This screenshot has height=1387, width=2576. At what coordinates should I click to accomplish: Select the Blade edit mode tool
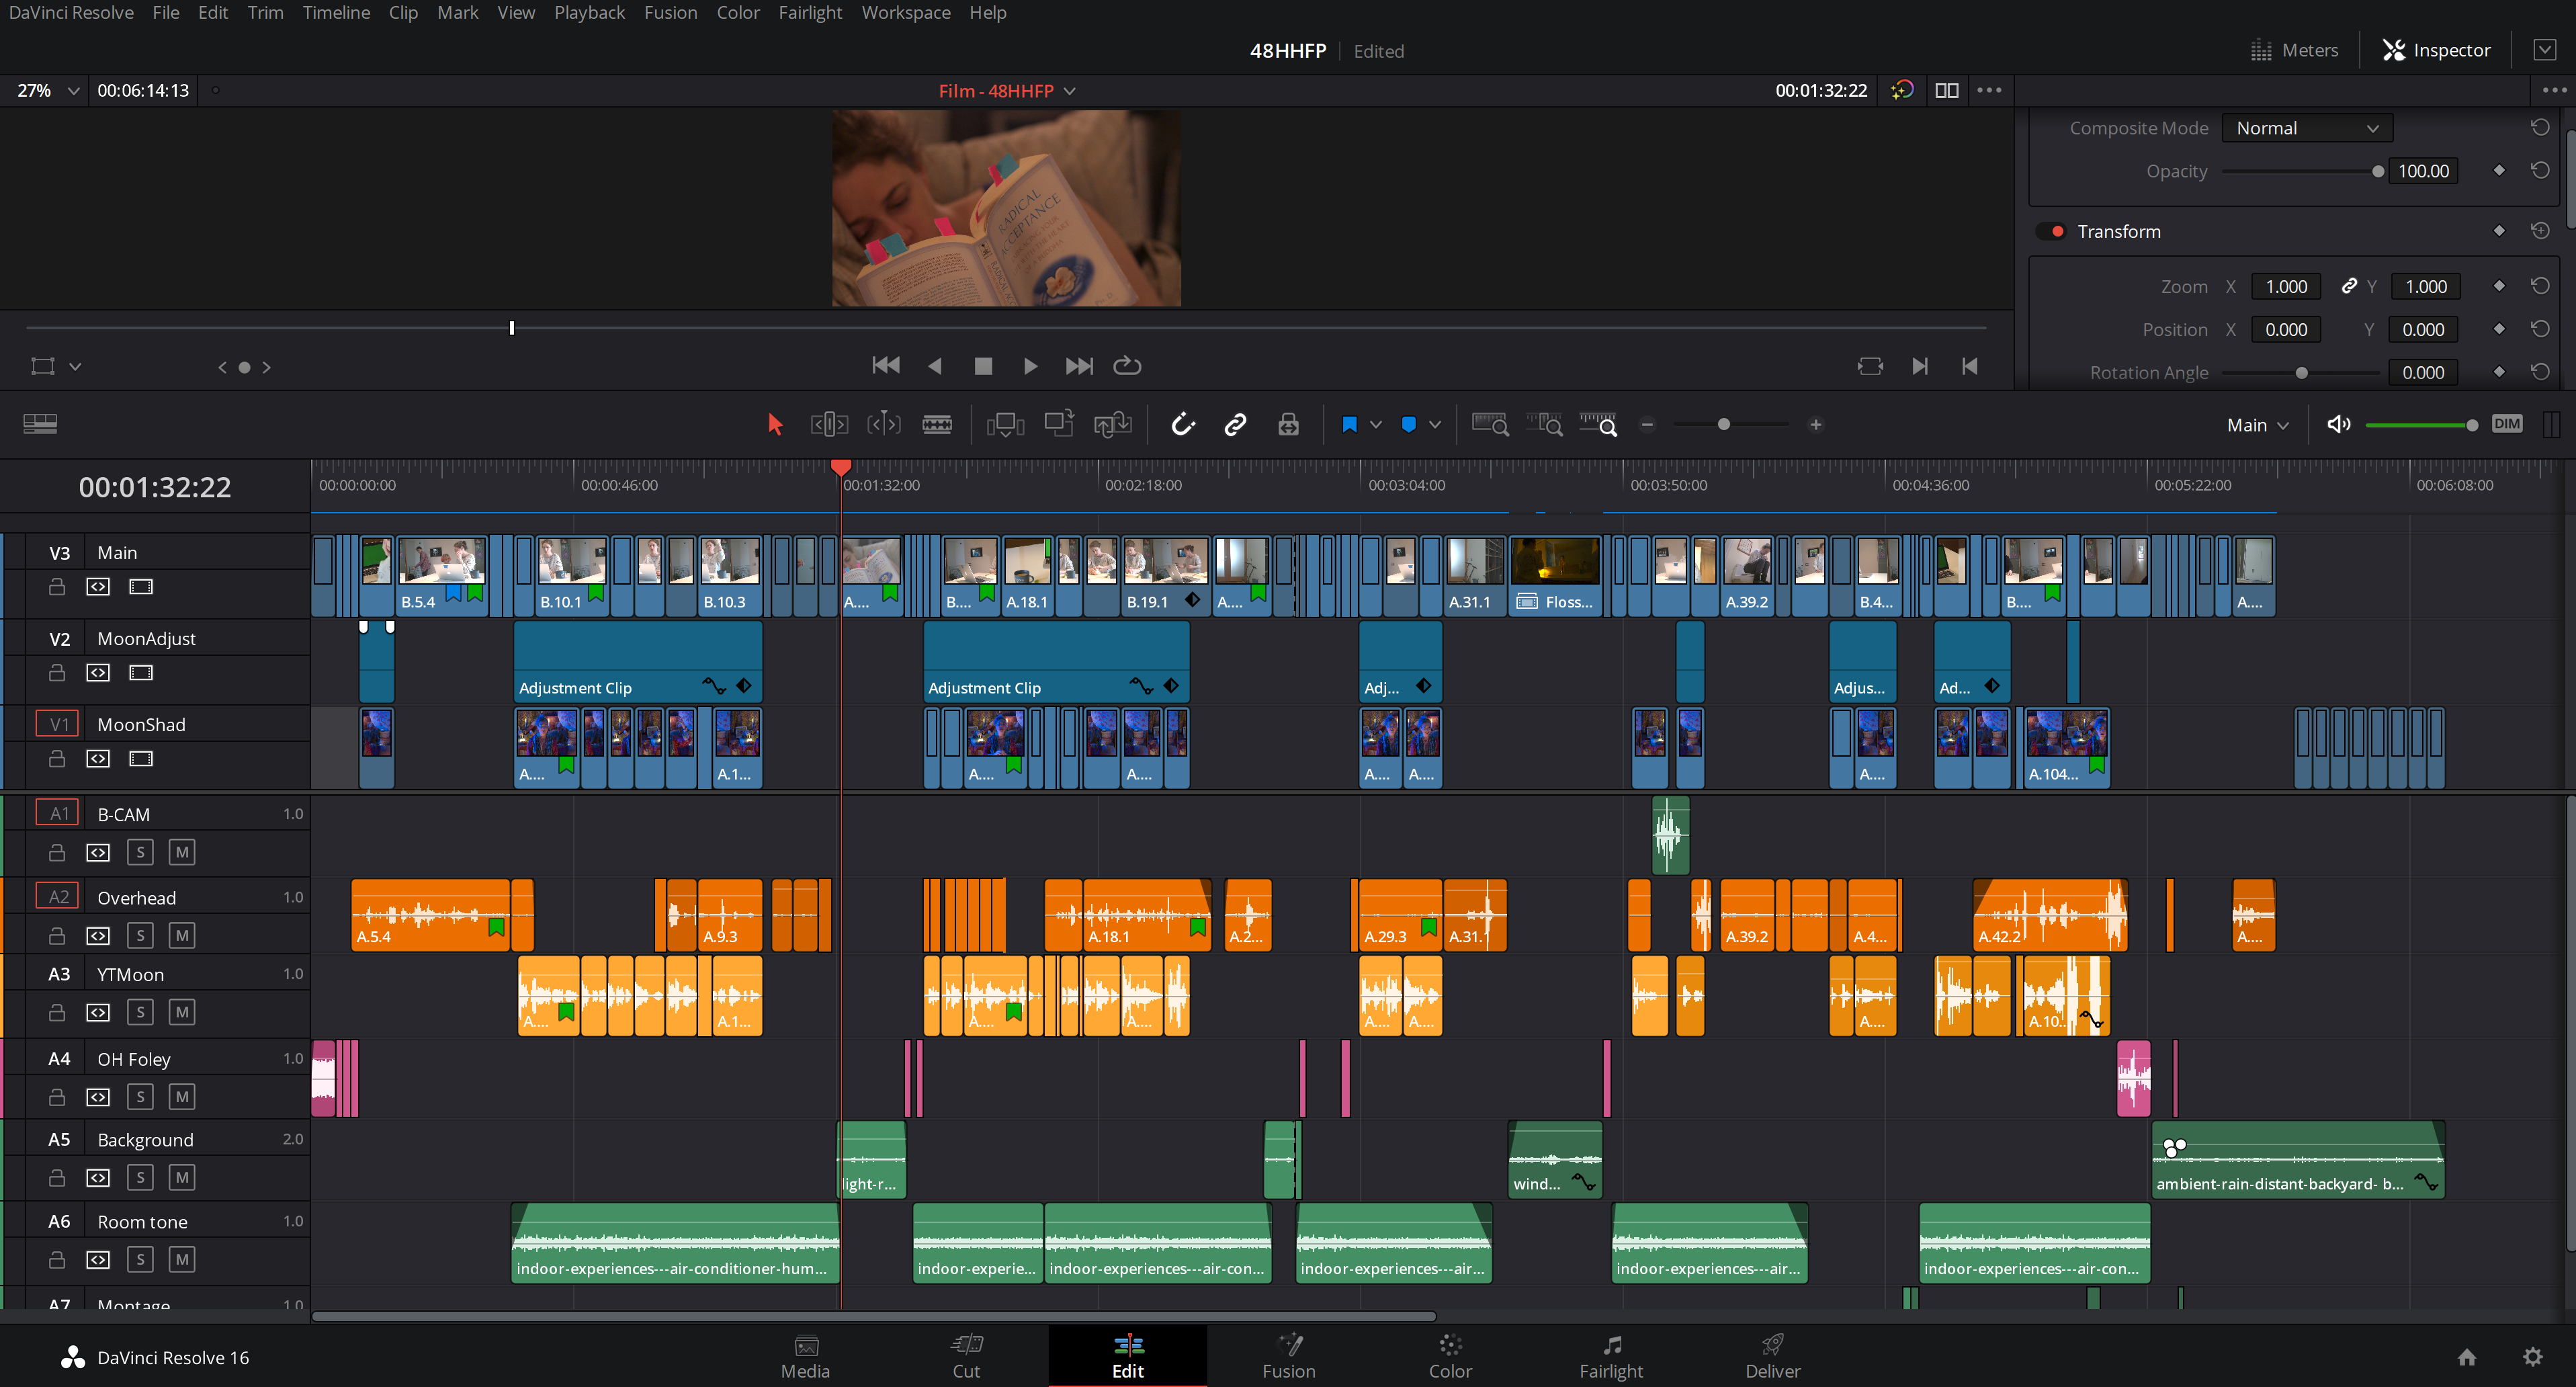tap(936, 425)
